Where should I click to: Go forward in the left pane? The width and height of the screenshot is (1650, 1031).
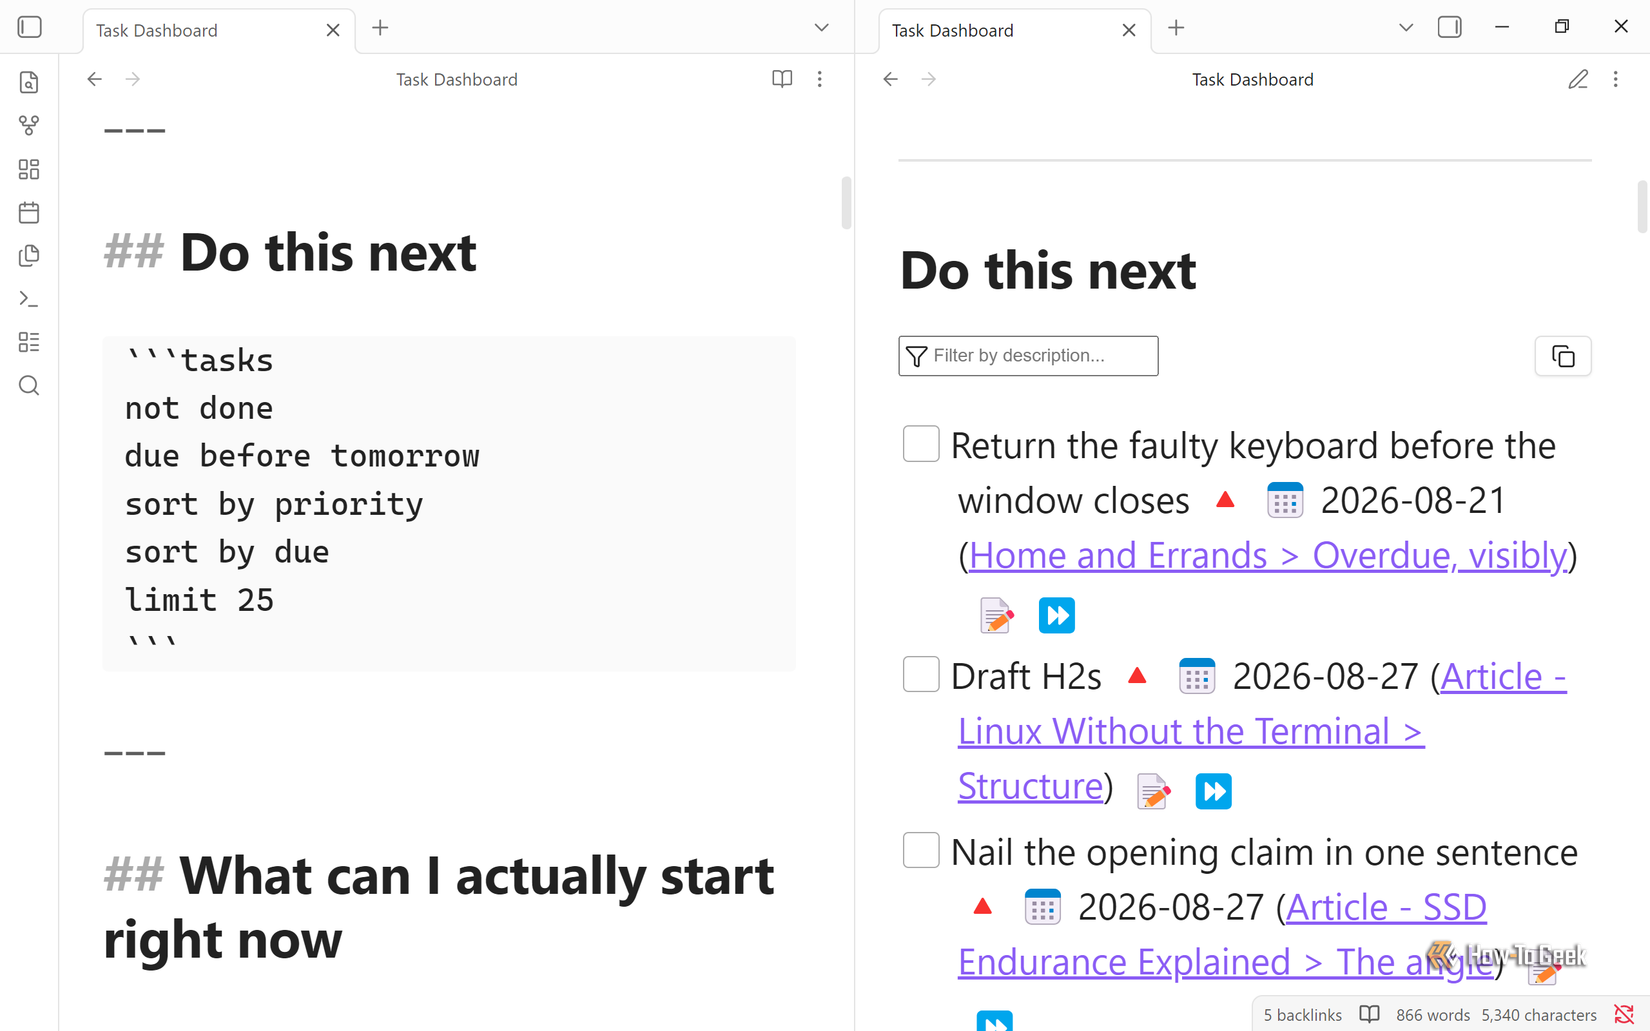132,79
